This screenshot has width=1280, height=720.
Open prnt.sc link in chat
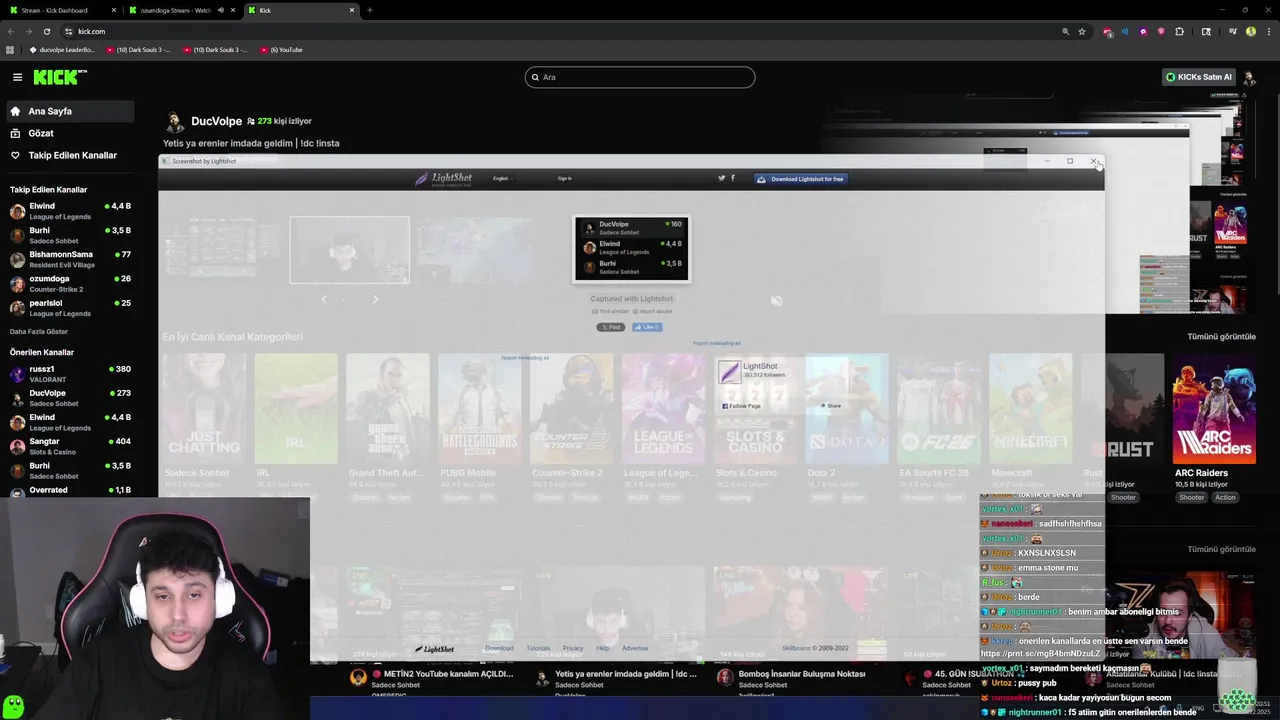1040,654
